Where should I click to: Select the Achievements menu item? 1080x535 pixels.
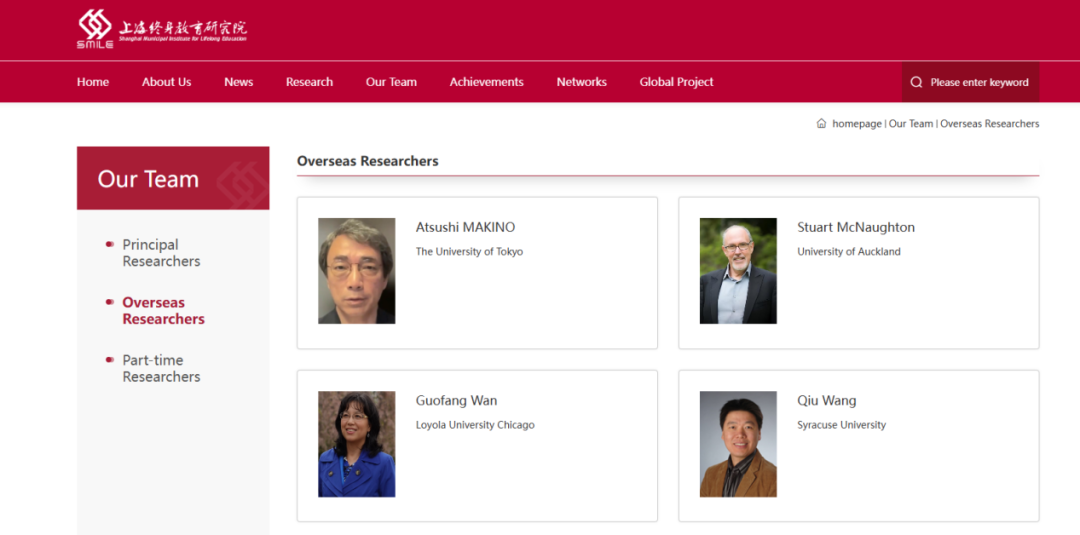click(486, 82)
